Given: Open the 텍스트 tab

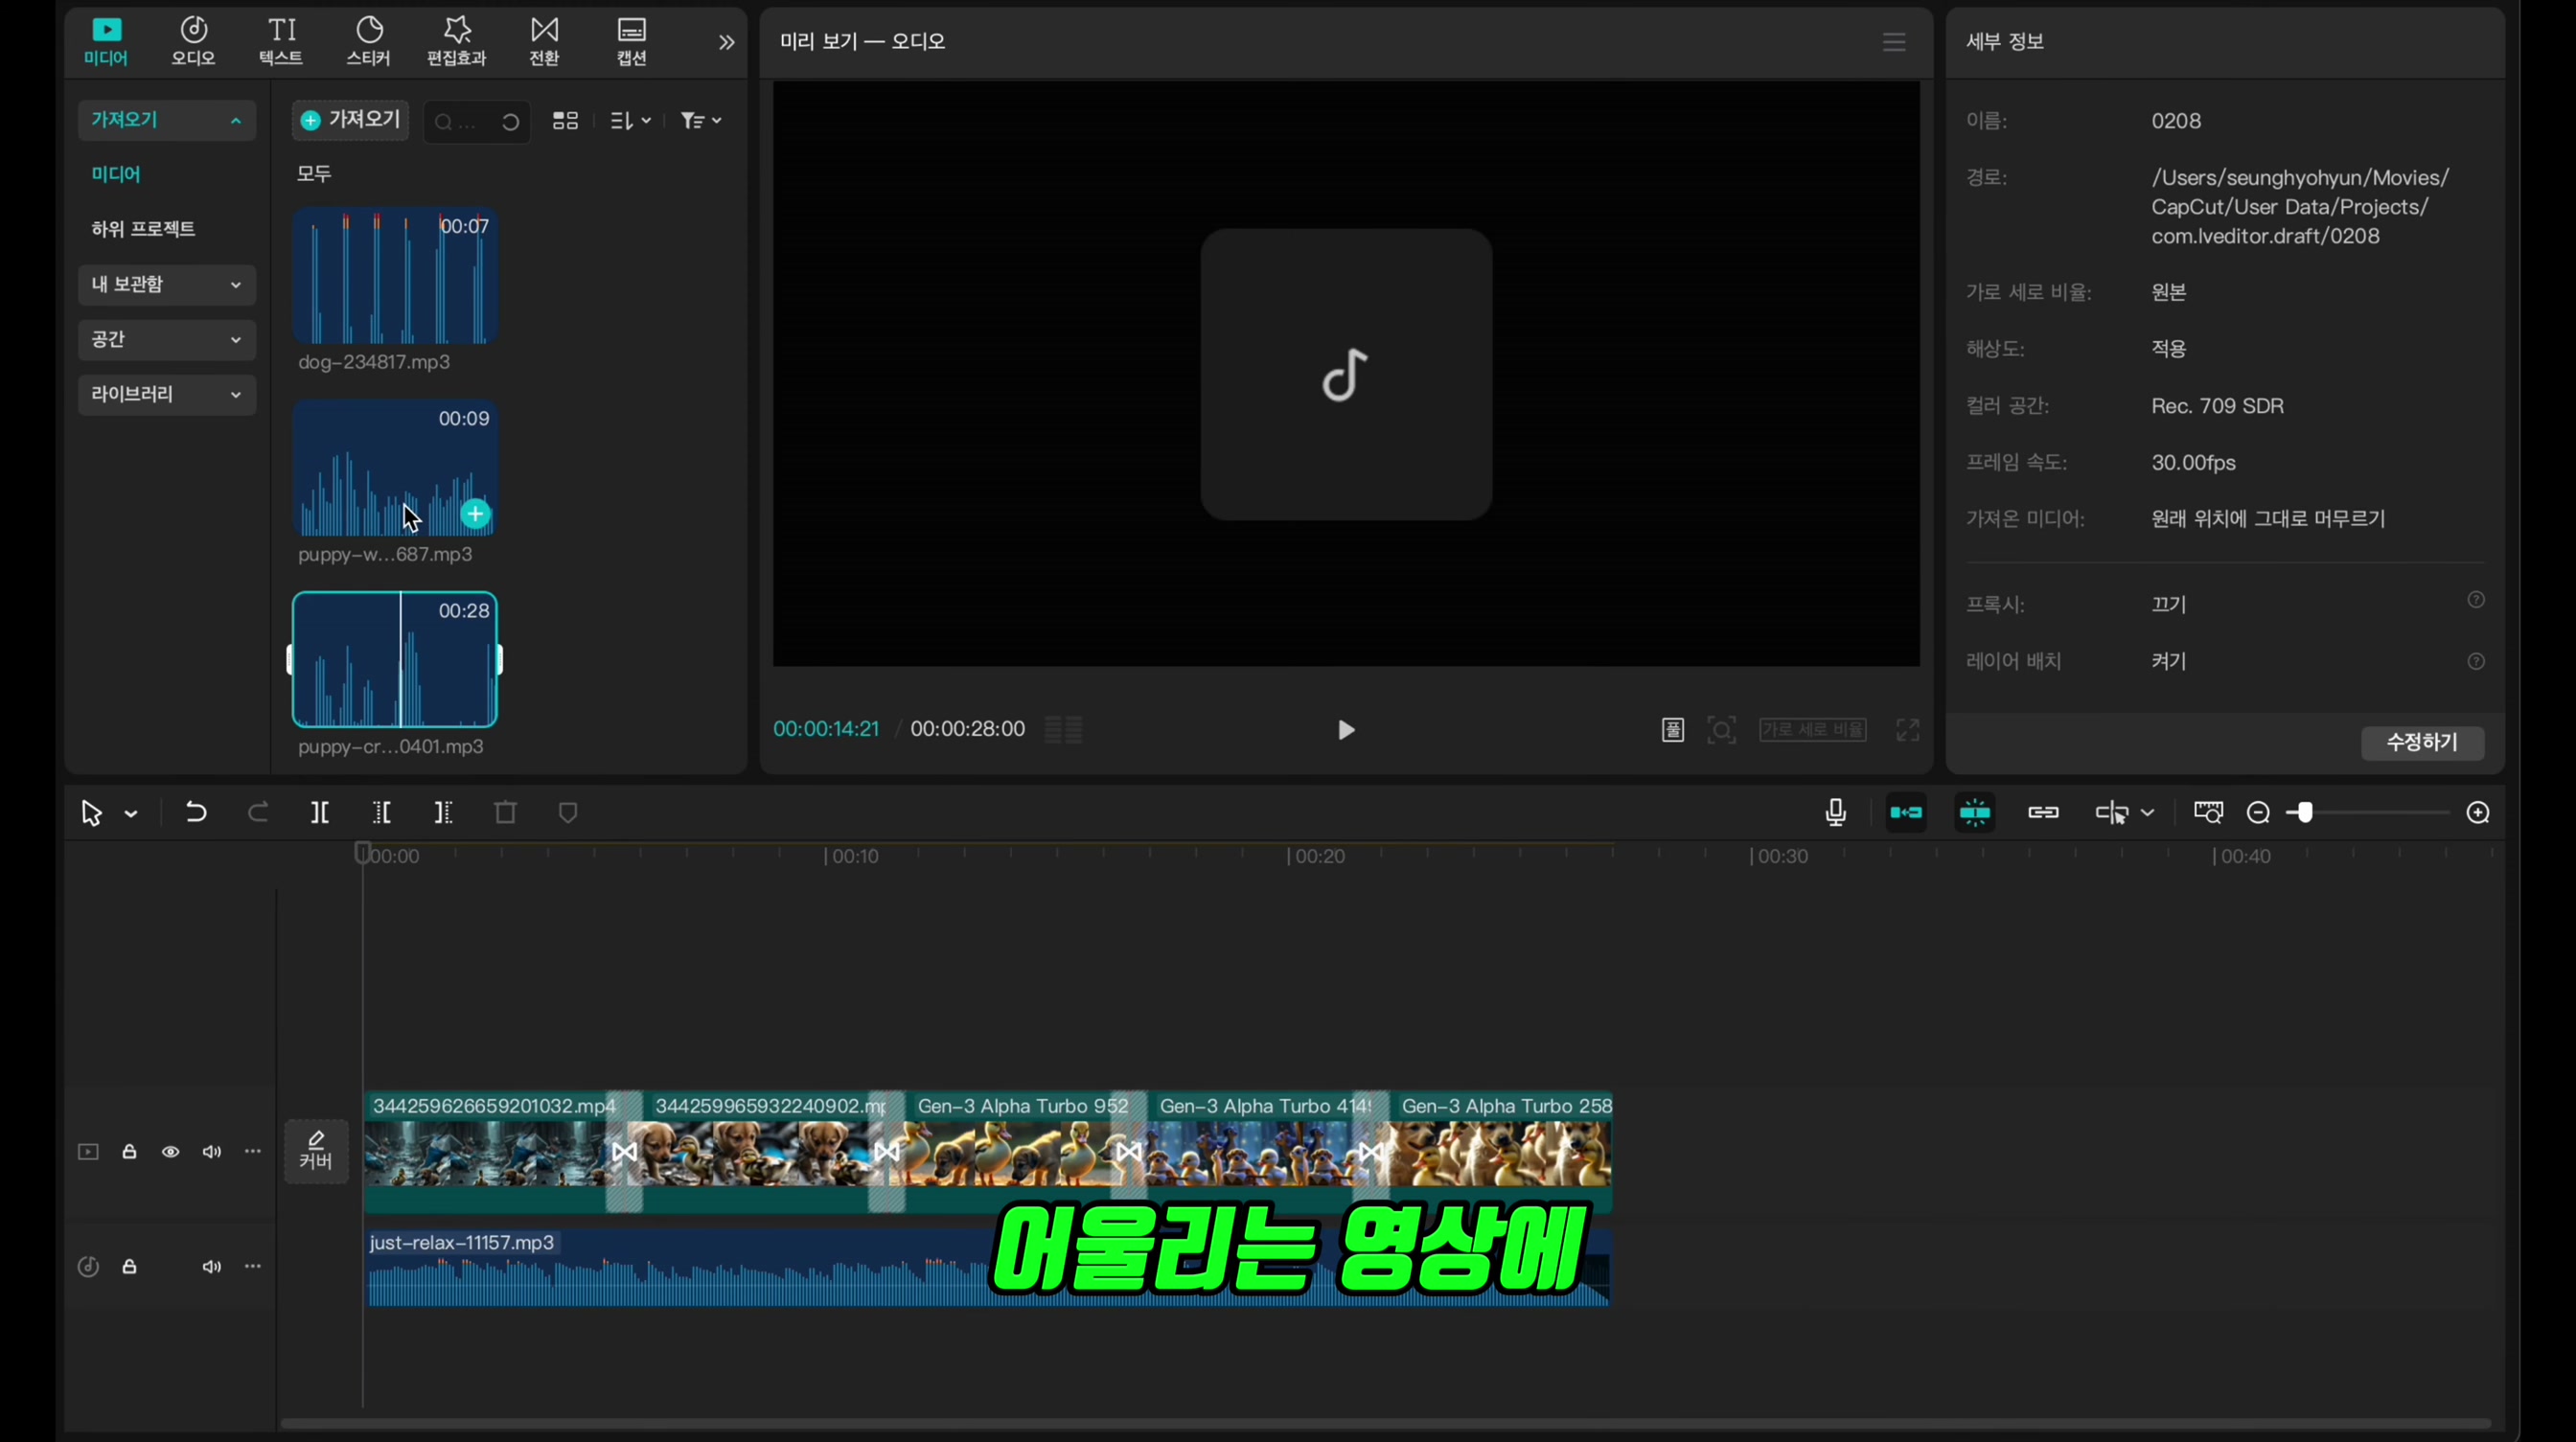Looking at the screenshot, I should [x=281, y=42].
